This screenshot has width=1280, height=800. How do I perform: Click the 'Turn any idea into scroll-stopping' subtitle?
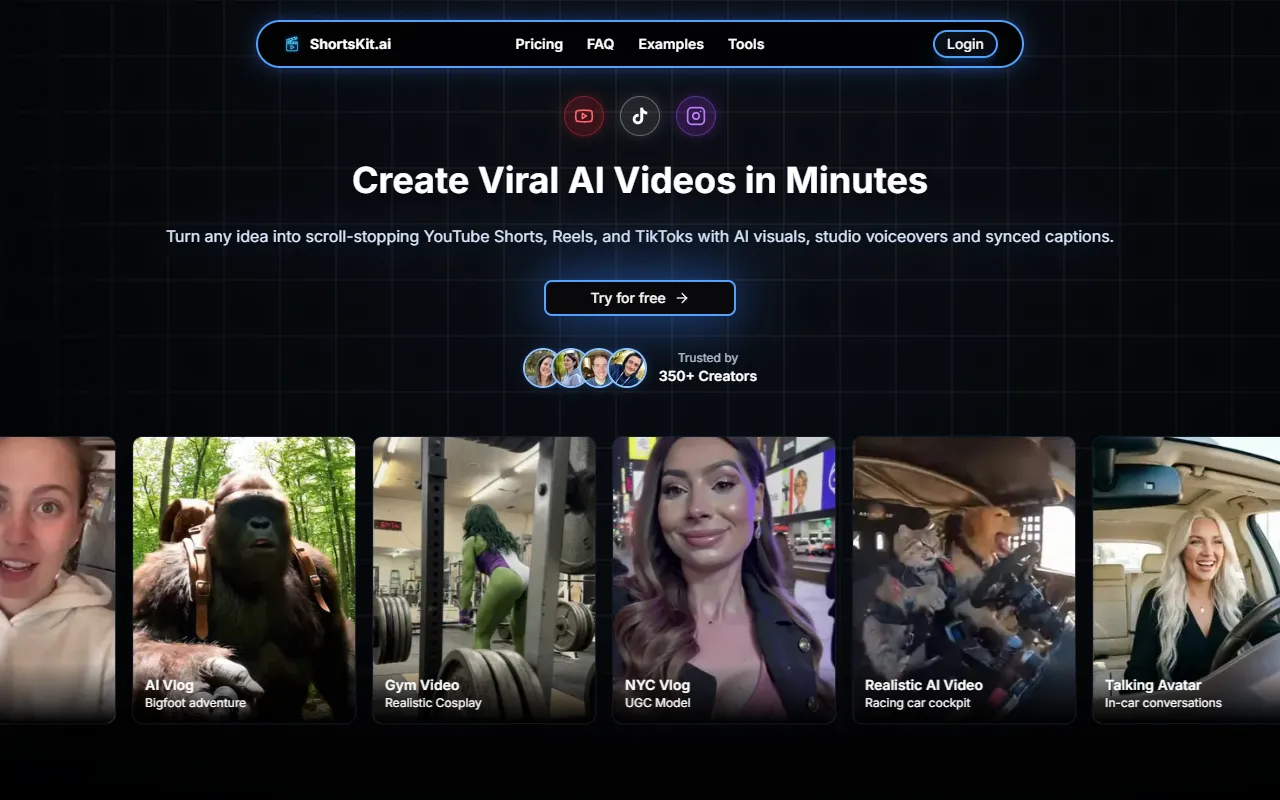tap(640, 237)
